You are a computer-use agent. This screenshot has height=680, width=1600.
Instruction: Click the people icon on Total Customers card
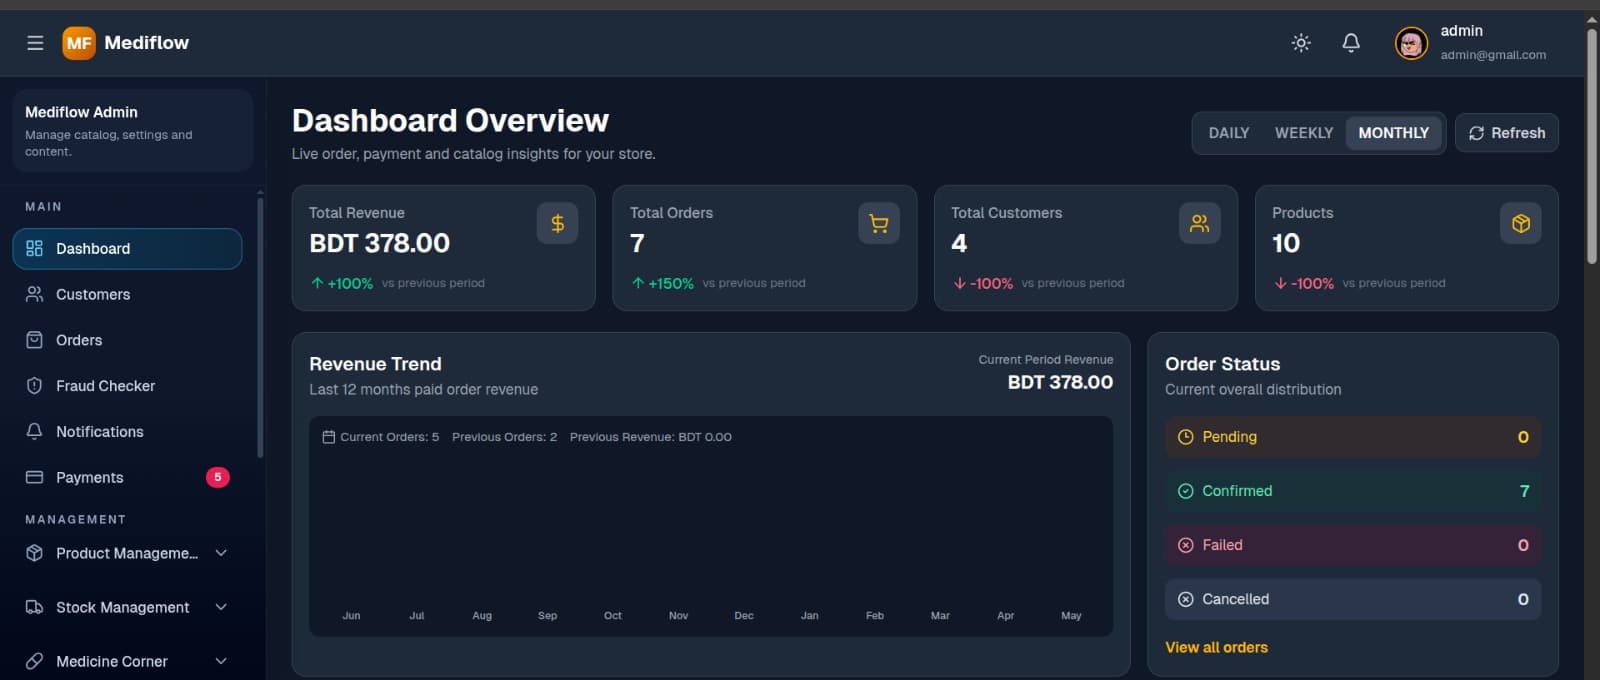1200,223
